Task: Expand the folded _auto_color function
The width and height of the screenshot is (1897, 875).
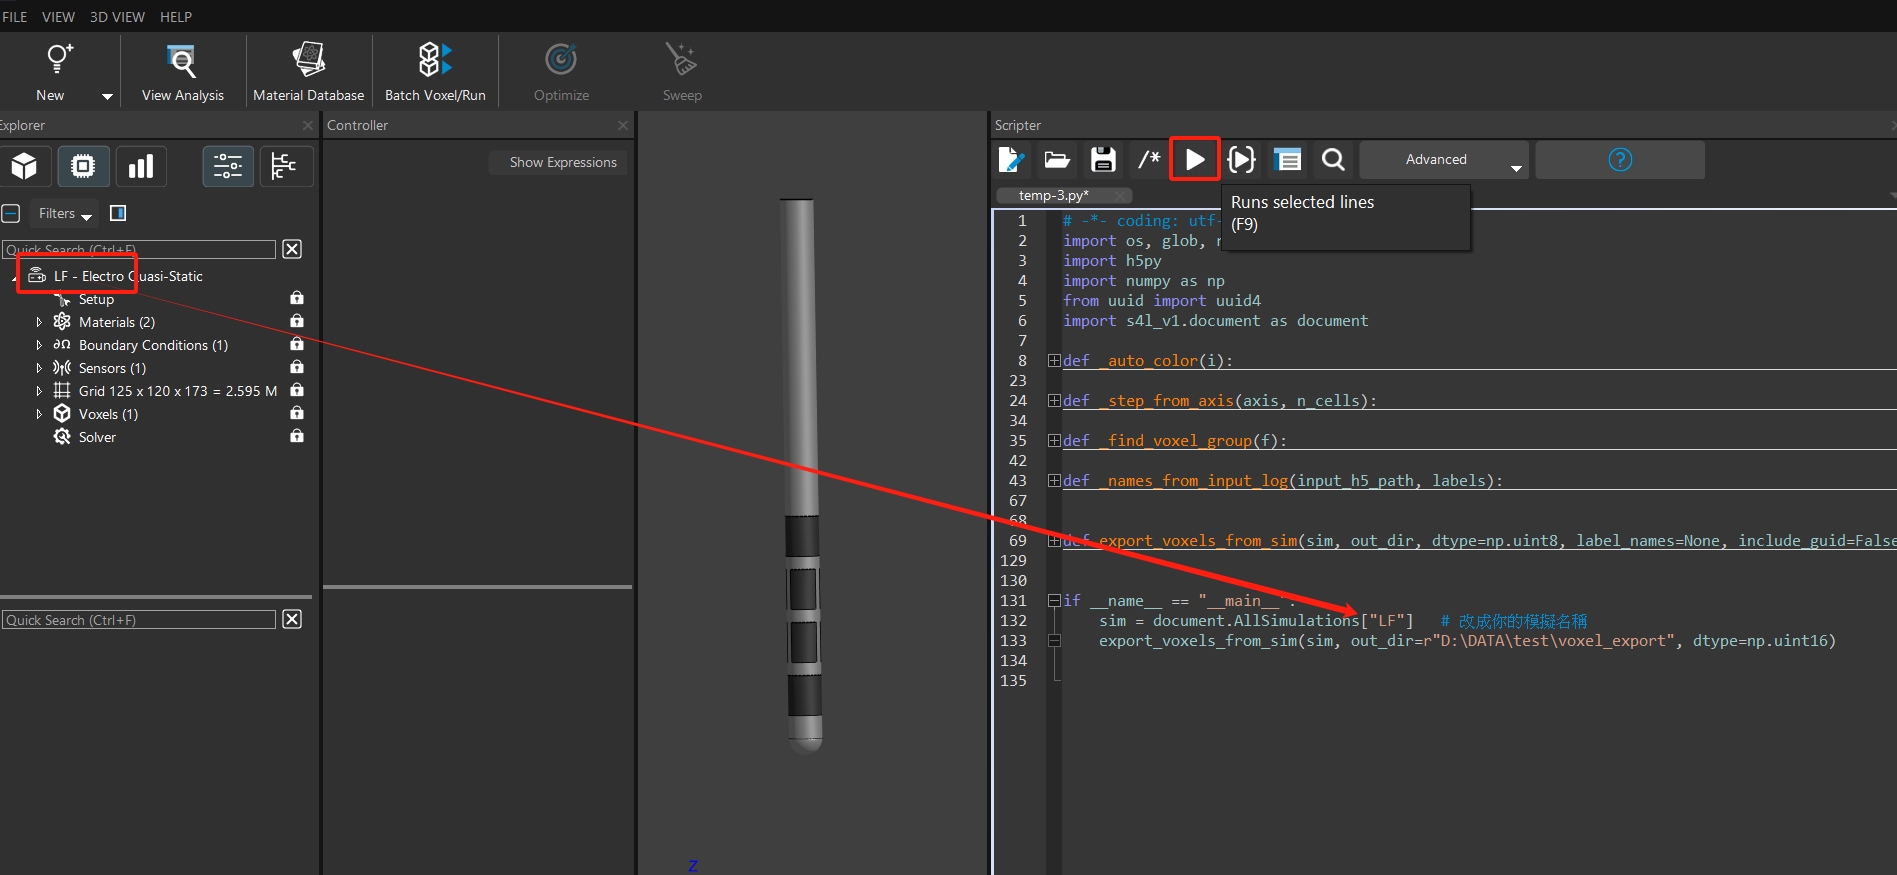Action: (x=1054, y=360)
